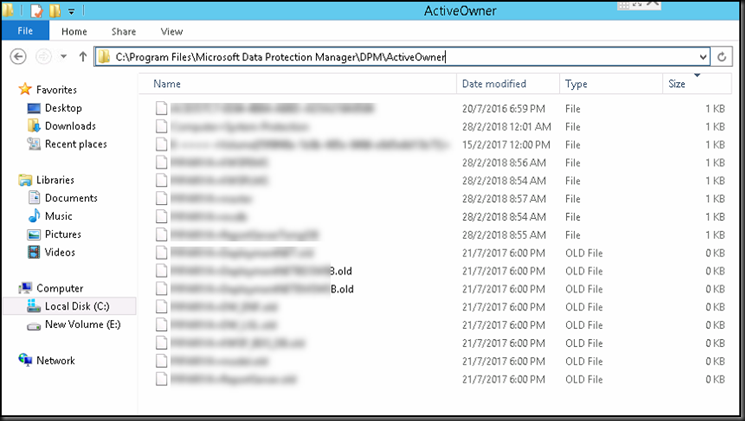The image size is (745, 421).
Task: Click the Music note icon
Action: [34, 216]
